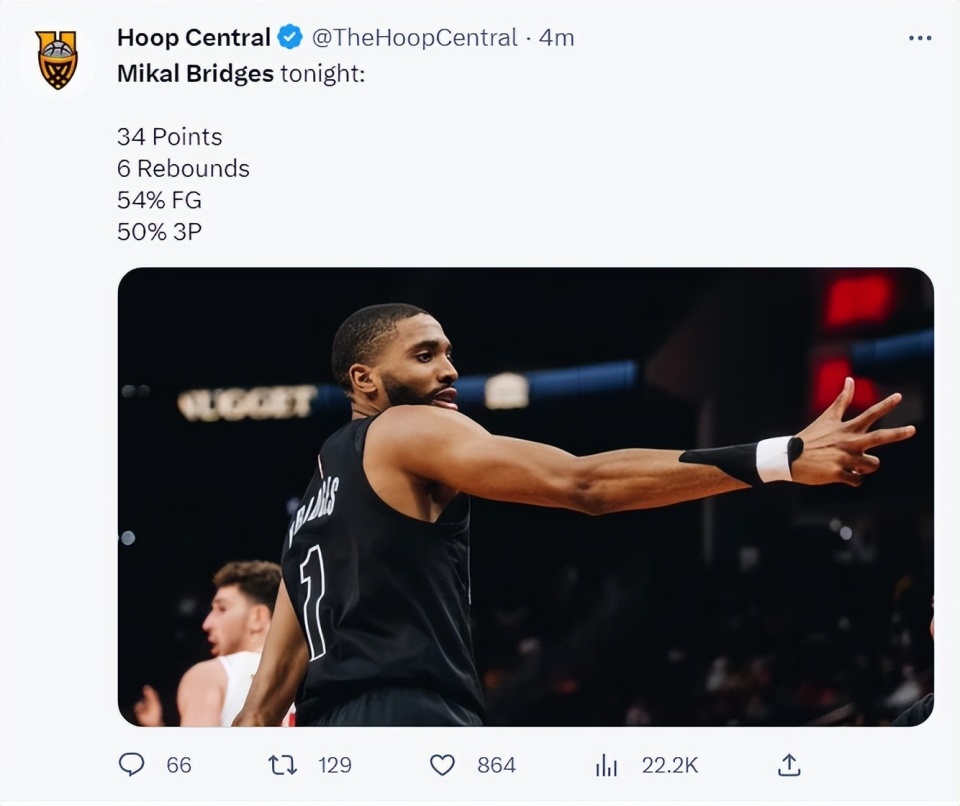Click the retweet count 129
960x806 pixels.
tap(335, 765)
